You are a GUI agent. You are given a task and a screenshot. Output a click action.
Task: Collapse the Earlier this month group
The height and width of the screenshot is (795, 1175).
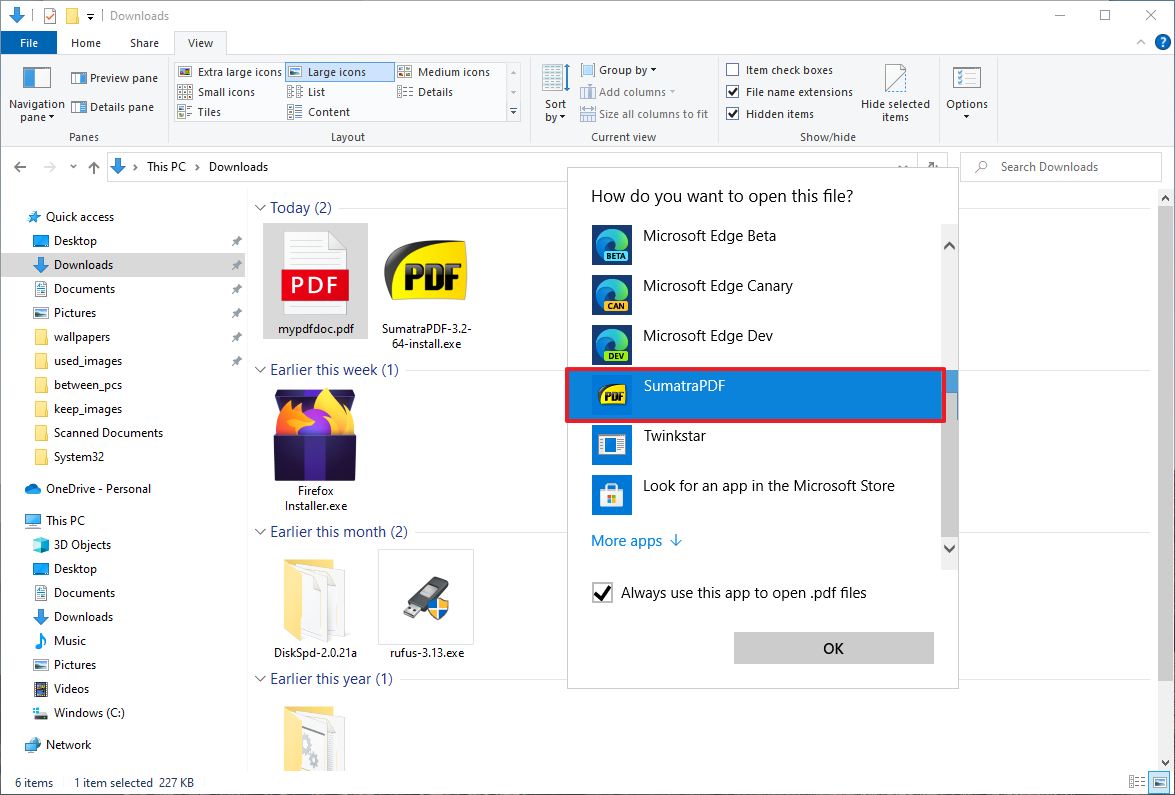point(260,532)
